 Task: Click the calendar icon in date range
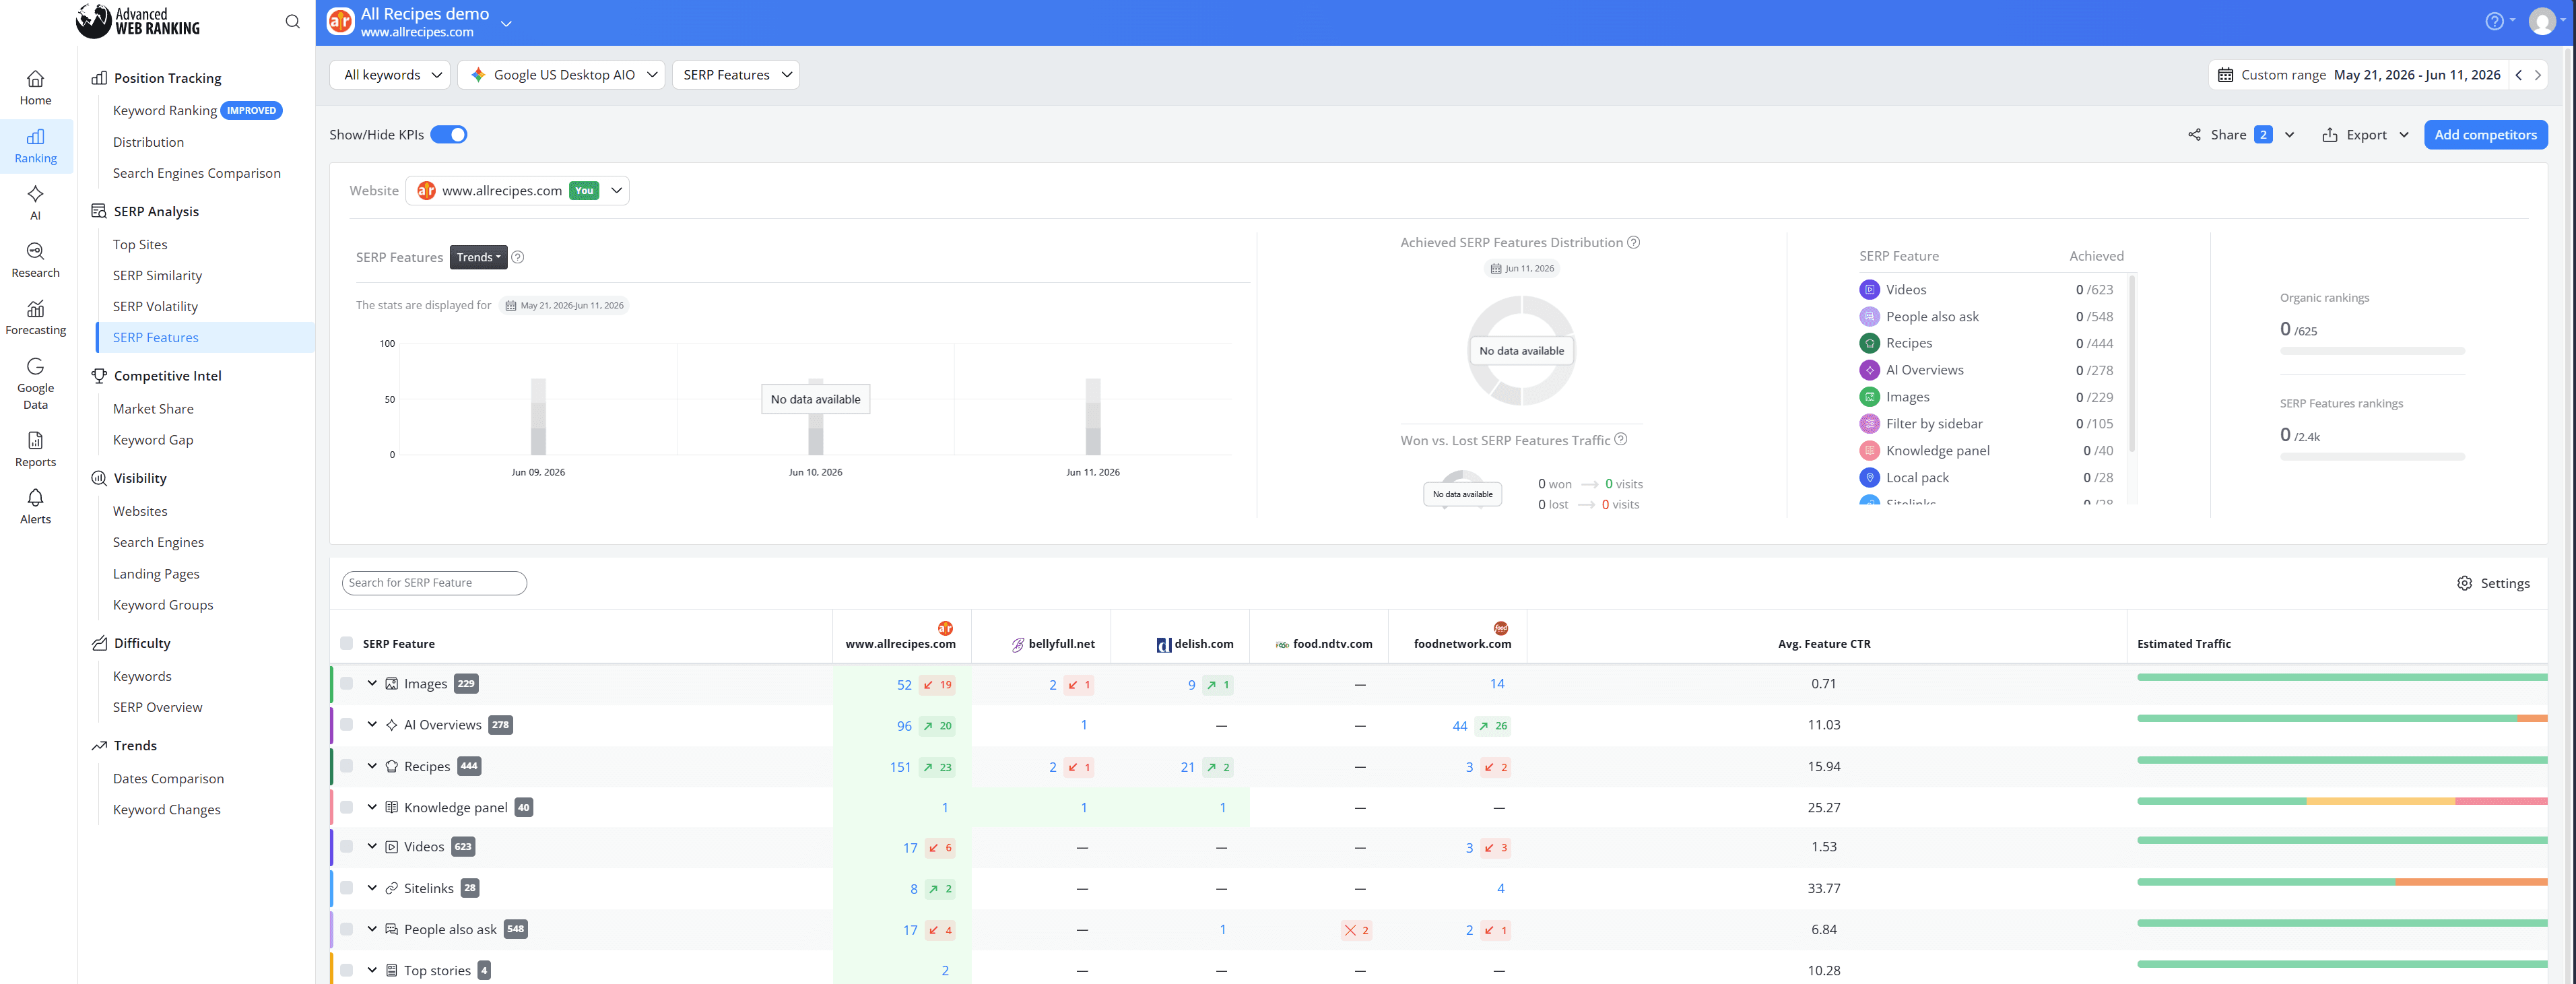2225,75
